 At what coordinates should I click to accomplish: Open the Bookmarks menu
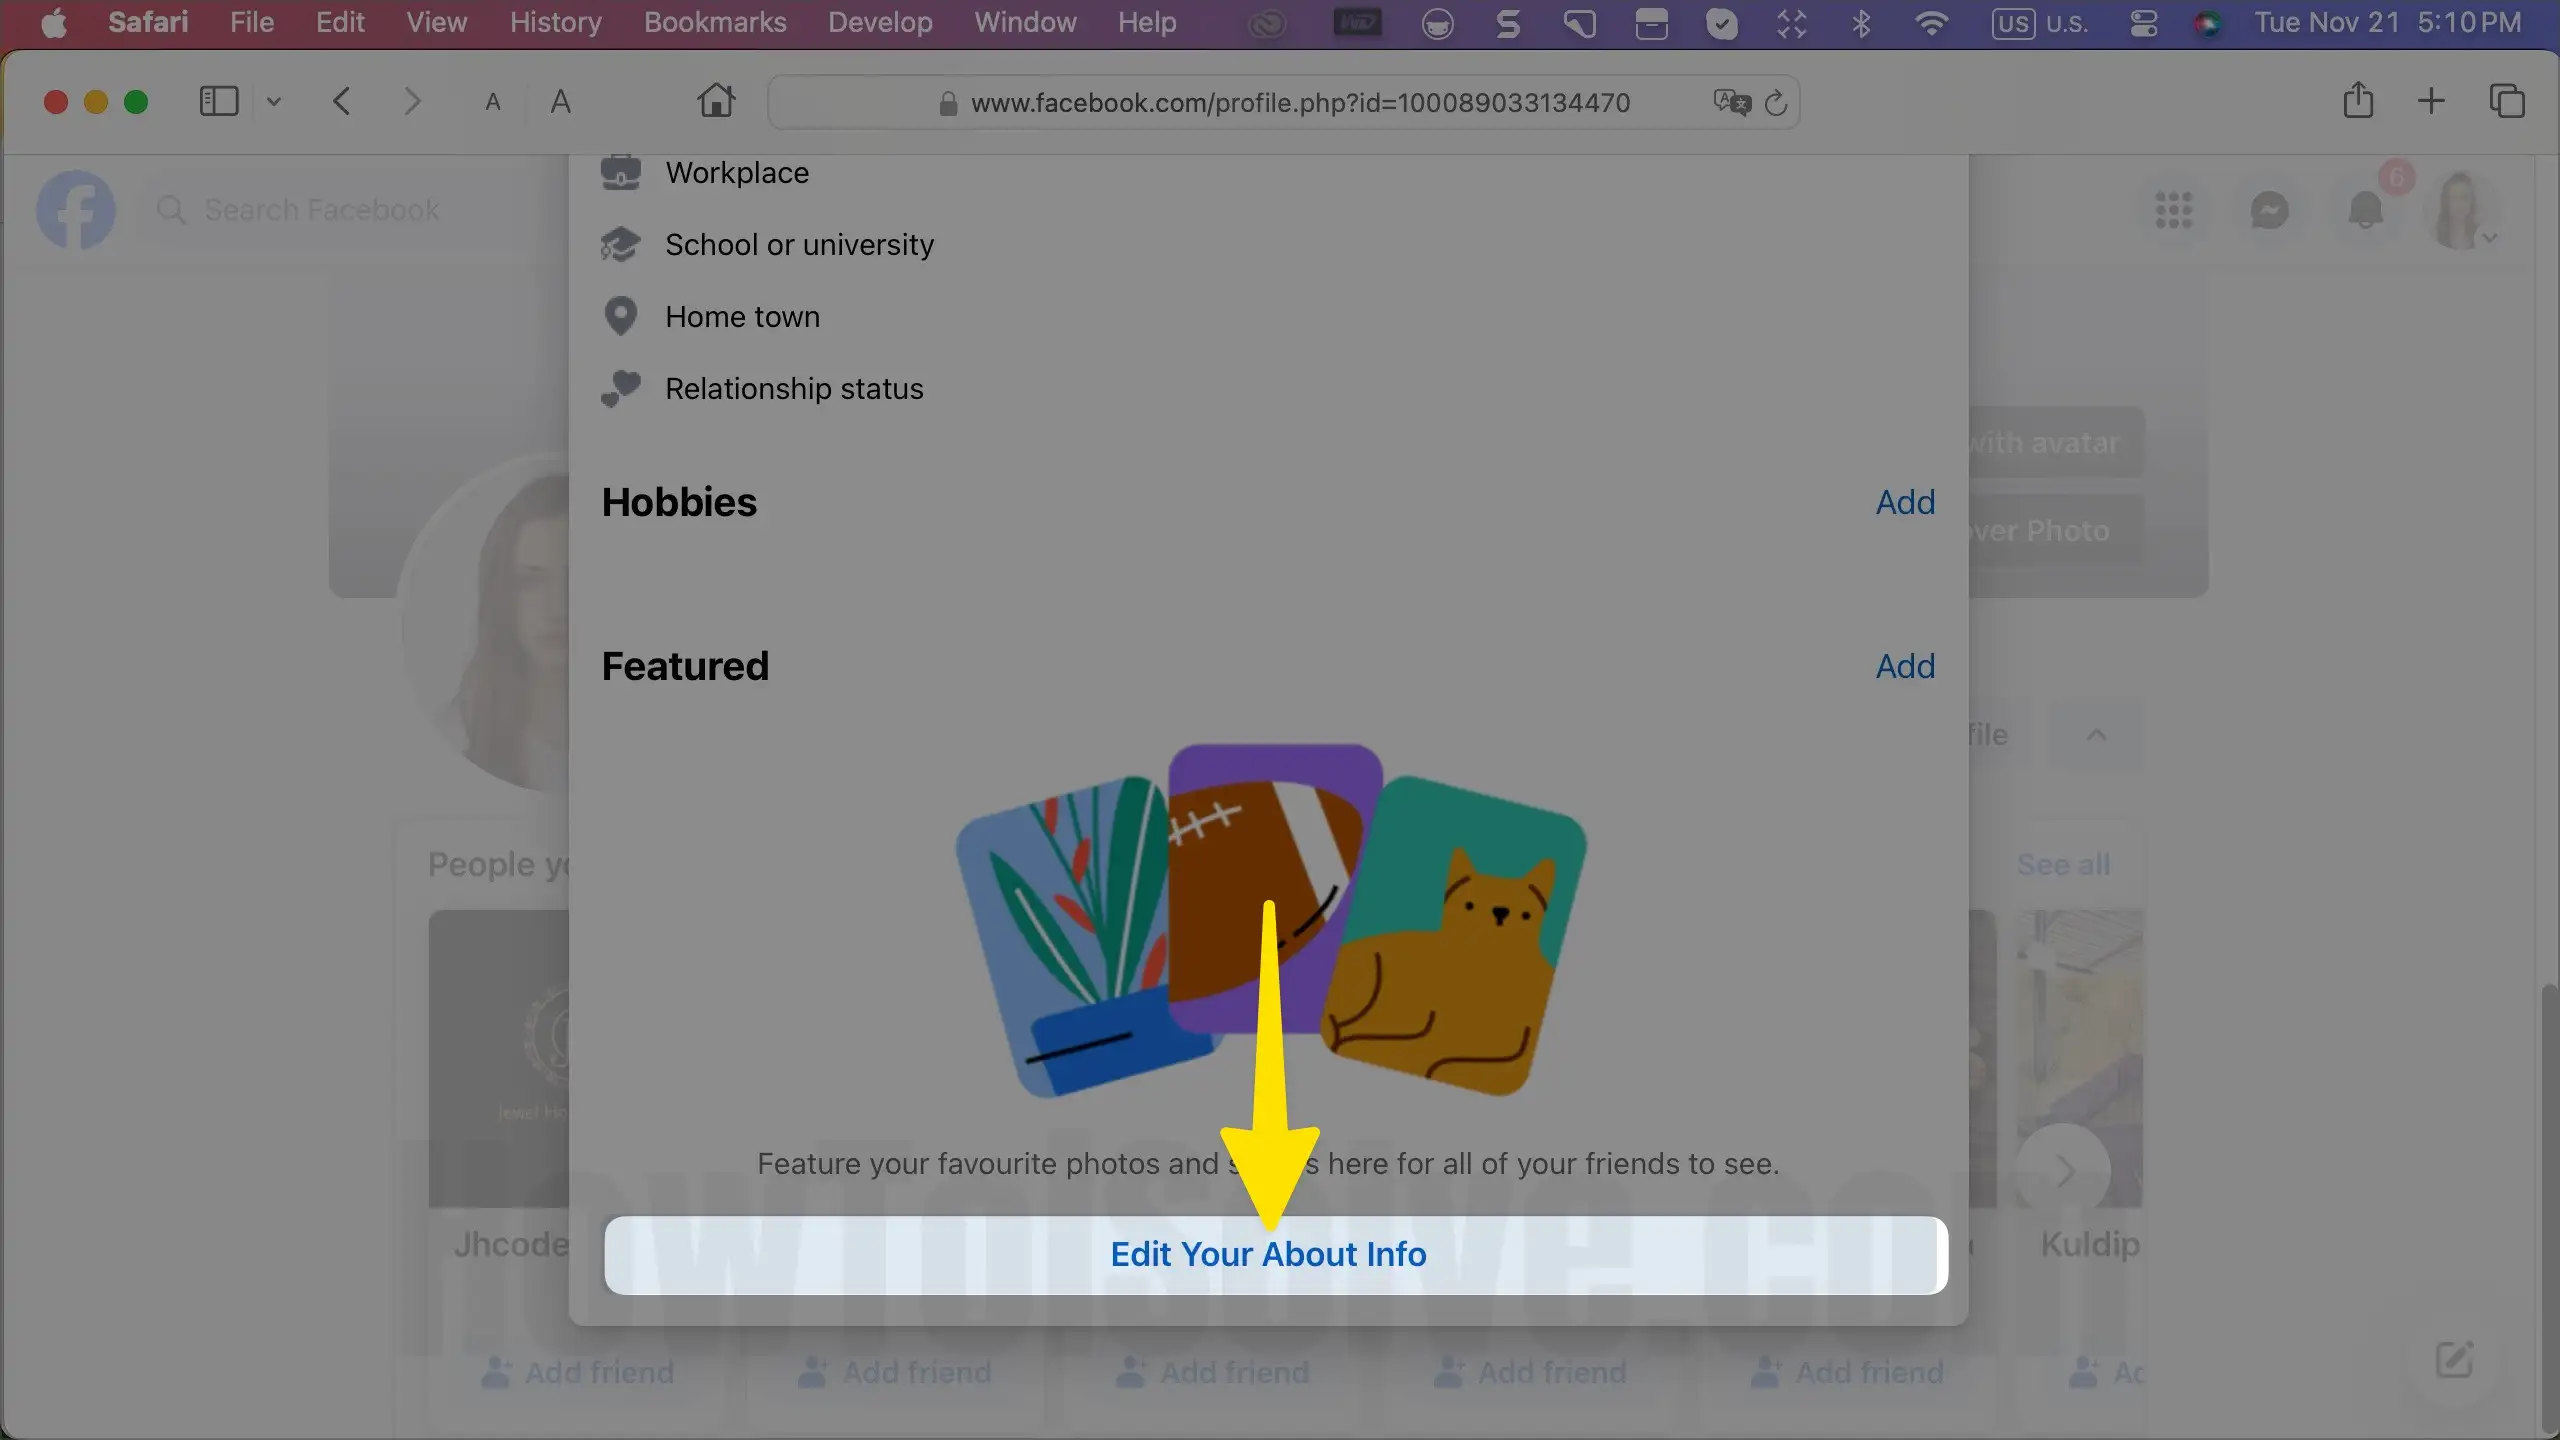pos(715,22)
